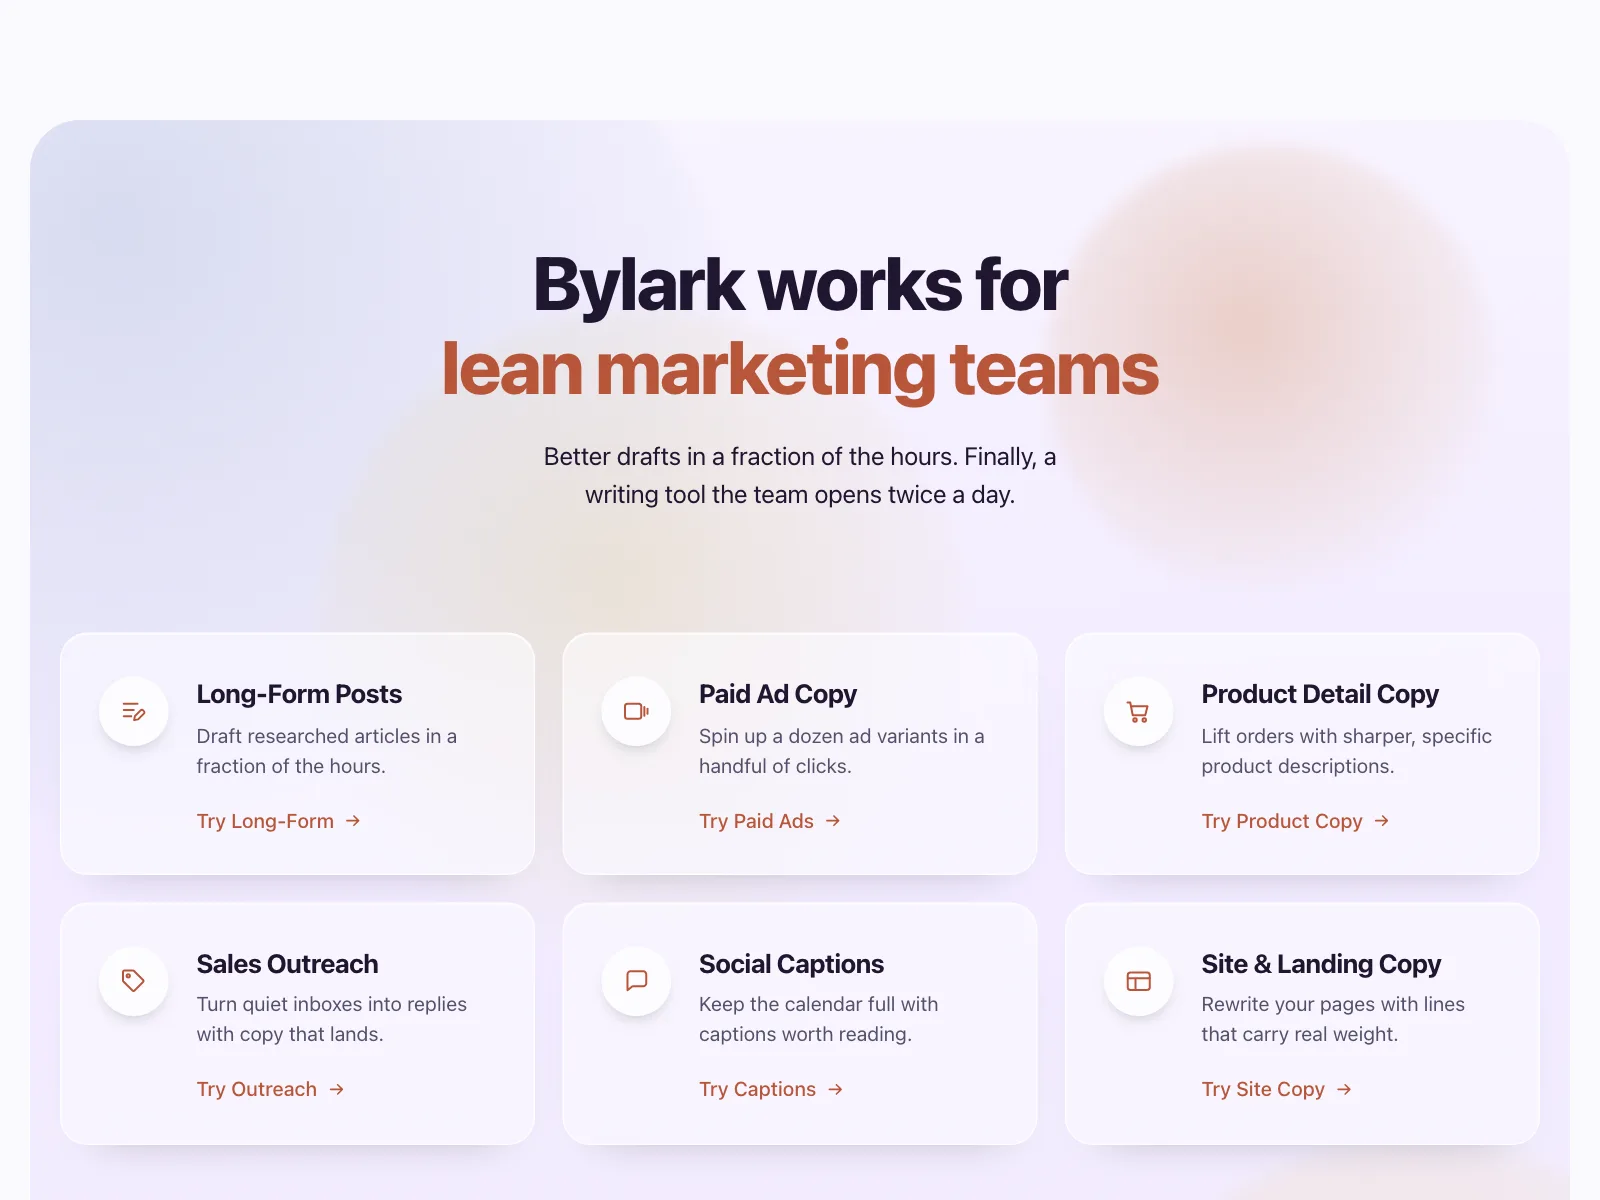
Task: Click the Long-Form Posts pencil-lines icon
Action: [x=133, y=711]
